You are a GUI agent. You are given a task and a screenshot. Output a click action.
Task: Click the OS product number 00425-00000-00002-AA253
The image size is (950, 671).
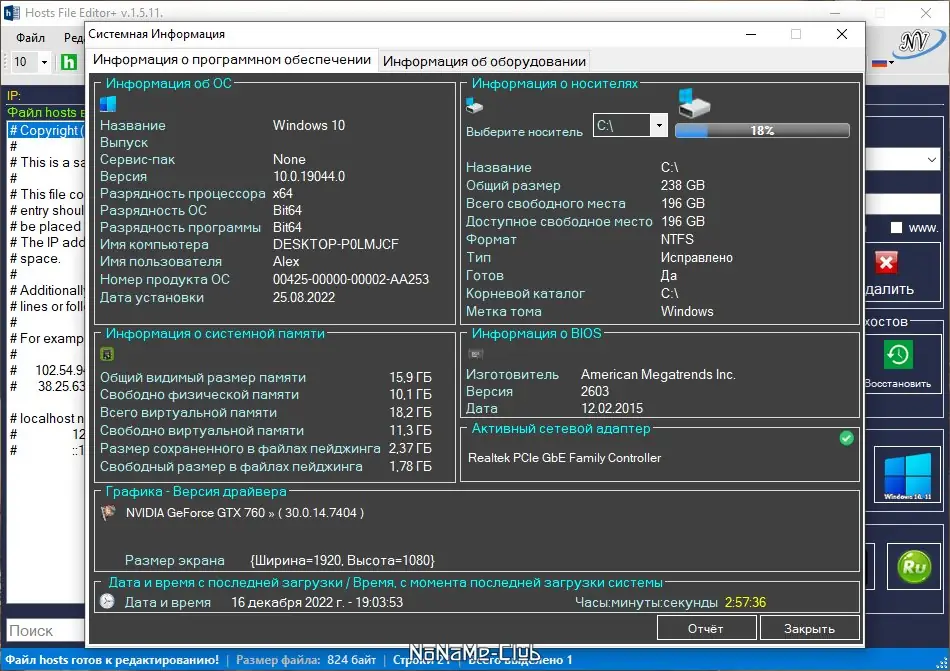coord(351,279)
